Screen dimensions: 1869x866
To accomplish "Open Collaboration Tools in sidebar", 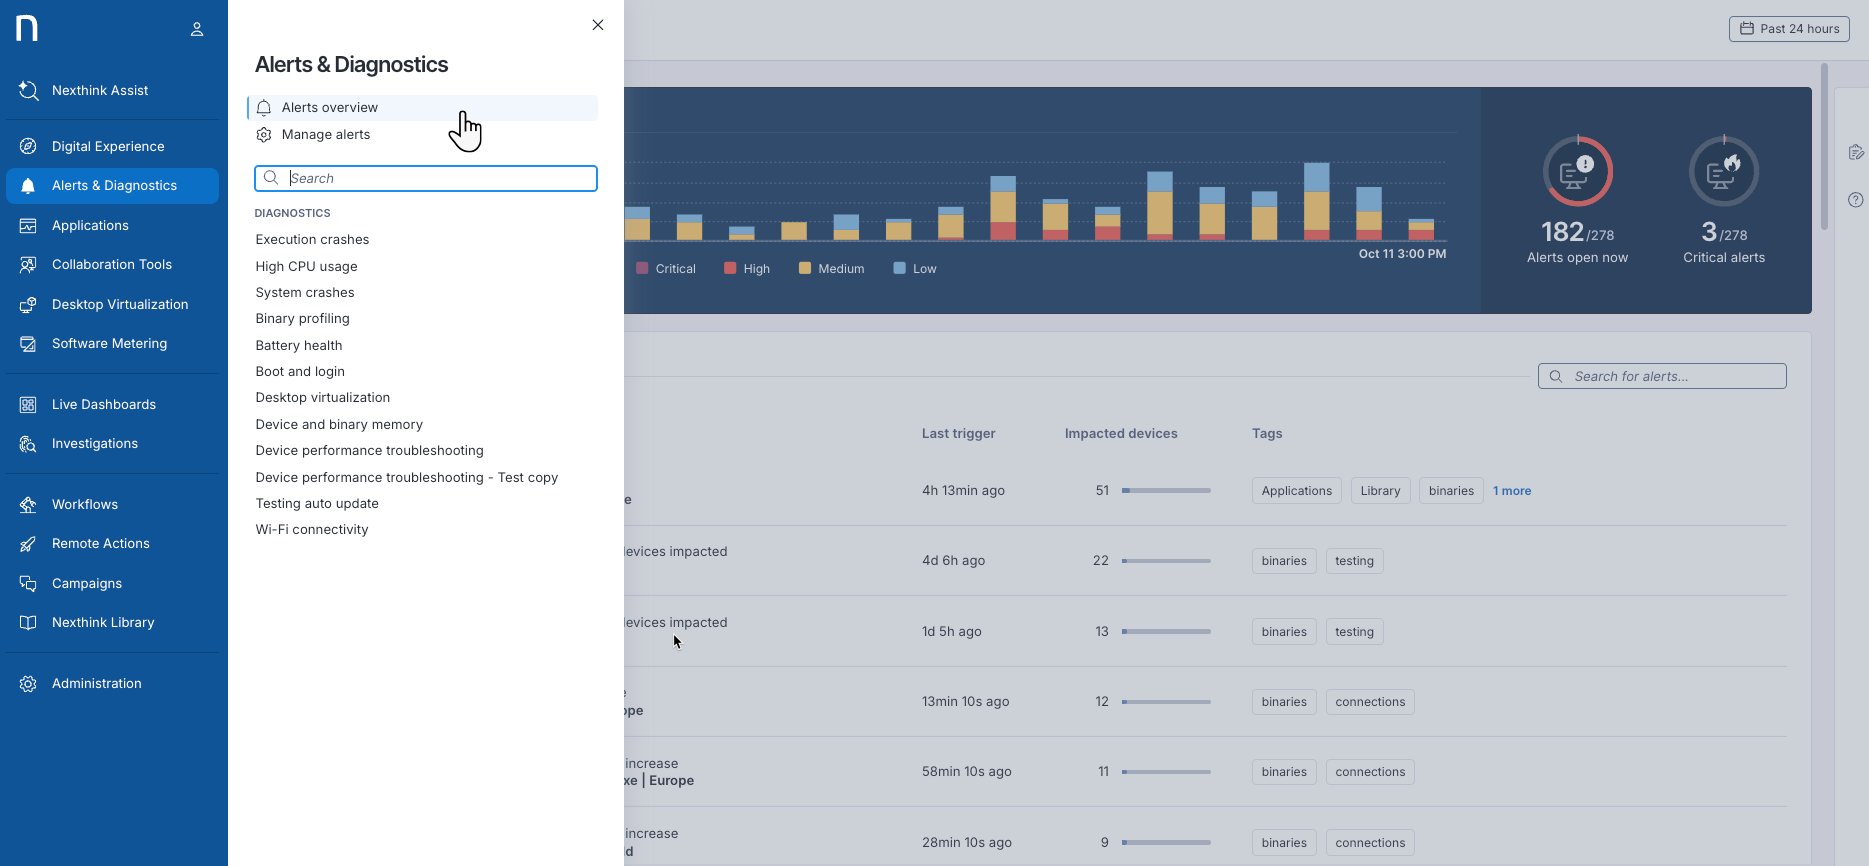I will [x=112, y=265].
